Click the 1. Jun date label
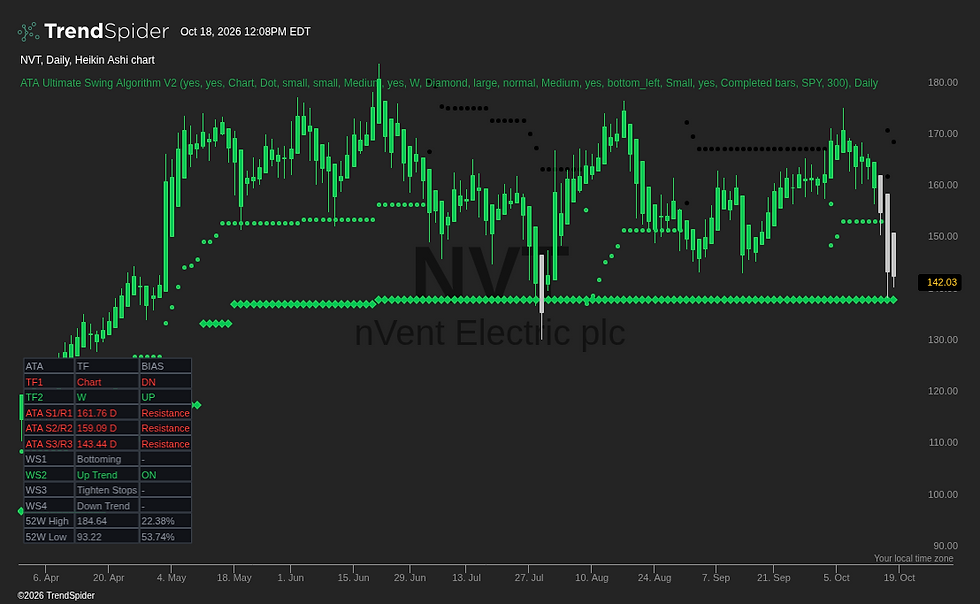The width and height of the screenshot is (980, 604). click(291, 578)
